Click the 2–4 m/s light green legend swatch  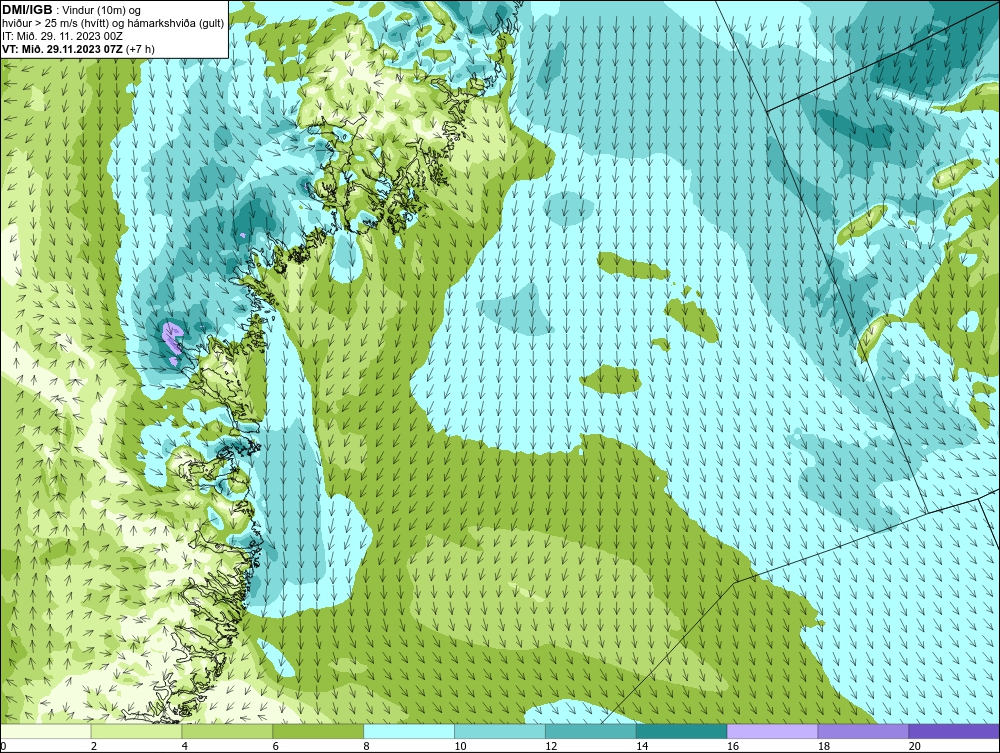[136, 731]
